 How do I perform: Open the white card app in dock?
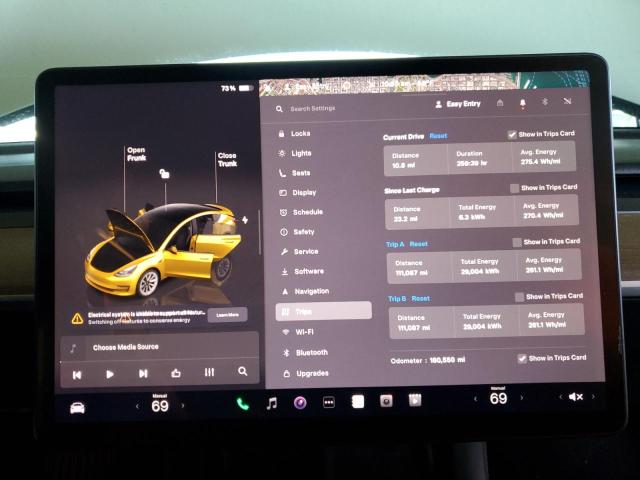click(x=358, y=402)
